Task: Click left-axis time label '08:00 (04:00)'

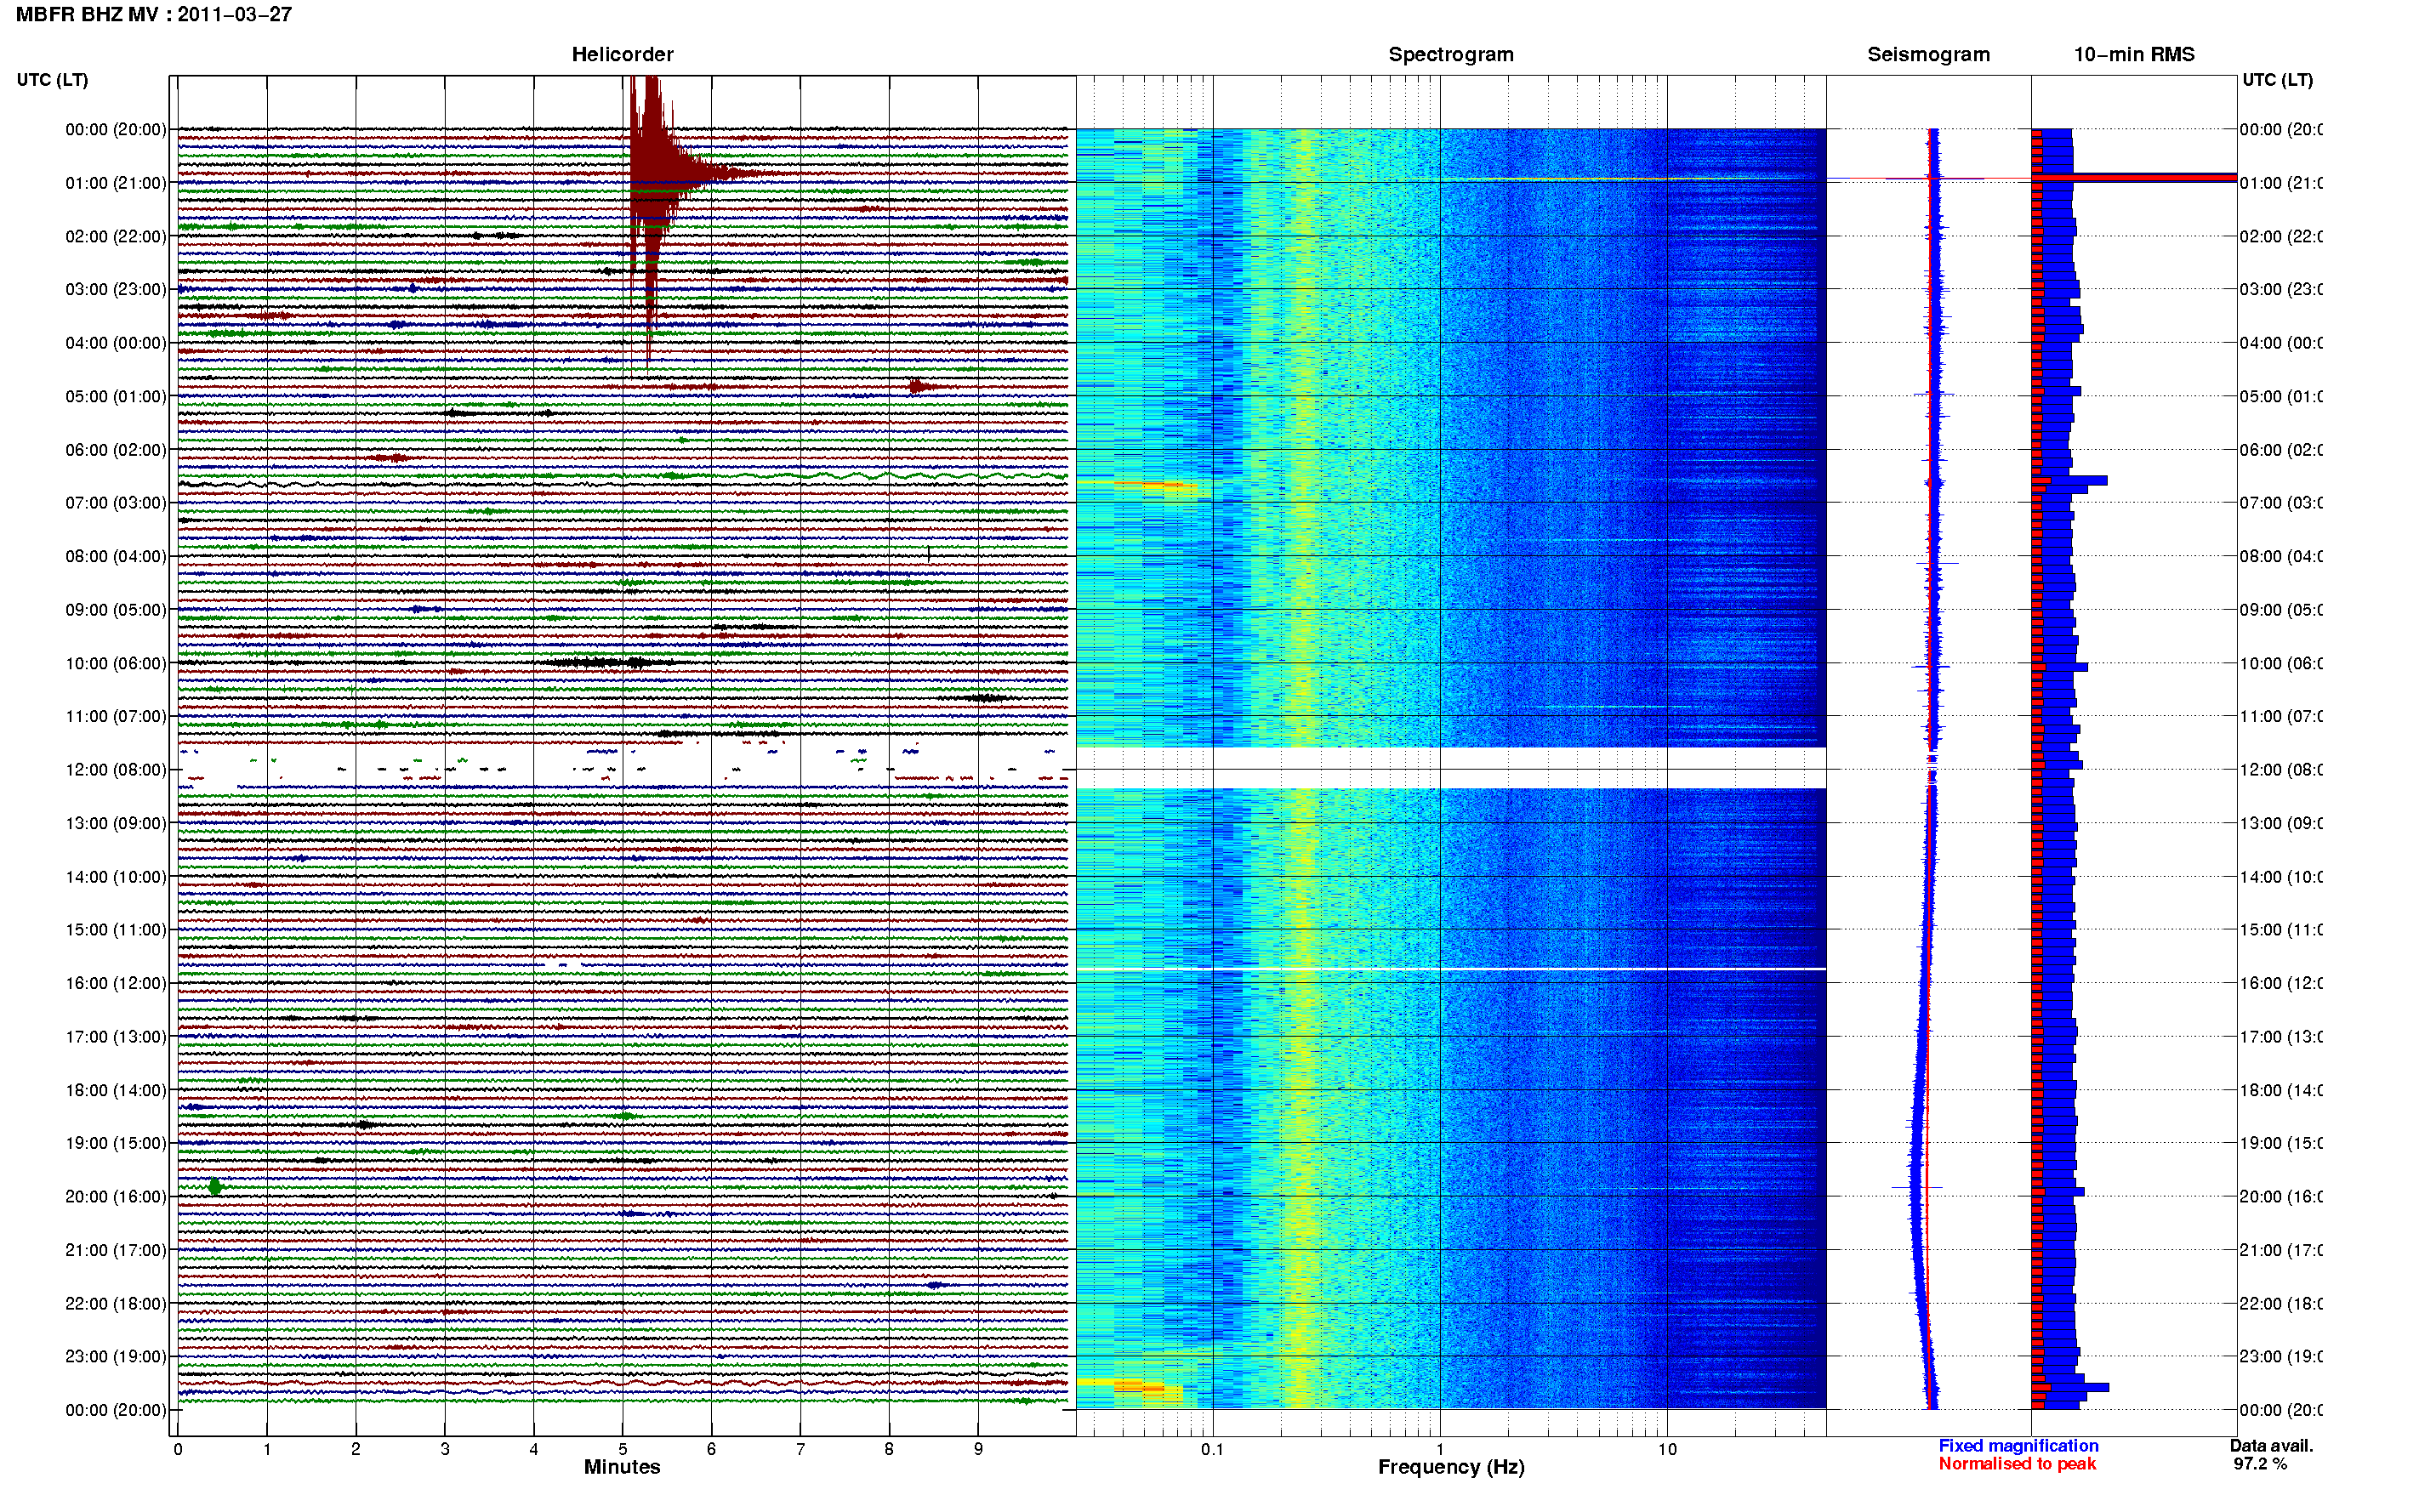Action: [x=116, y=556]
